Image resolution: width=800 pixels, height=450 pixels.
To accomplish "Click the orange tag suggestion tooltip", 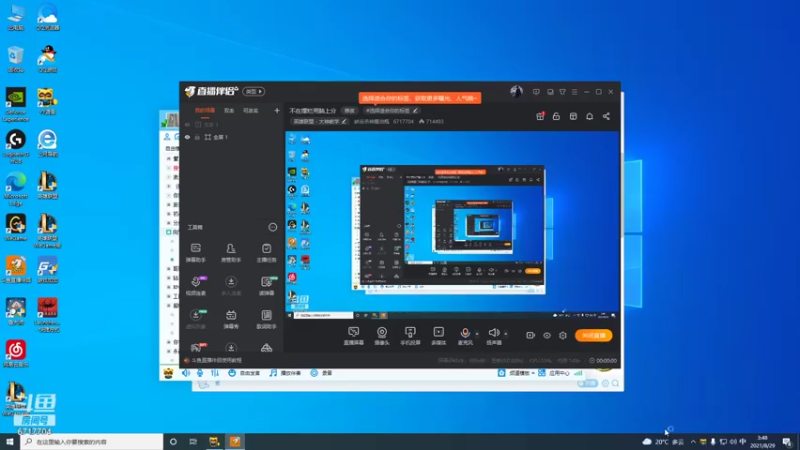I will tap(420, 97).
